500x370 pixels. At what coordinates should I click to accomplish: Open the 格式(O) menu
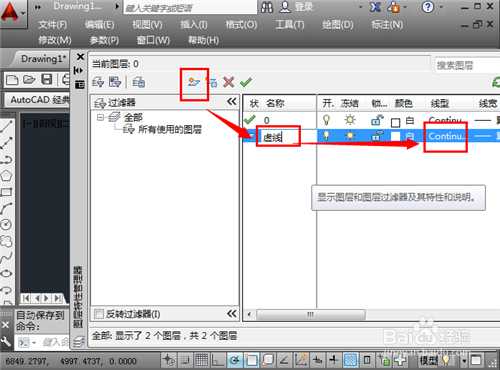(x=241, y=25)
